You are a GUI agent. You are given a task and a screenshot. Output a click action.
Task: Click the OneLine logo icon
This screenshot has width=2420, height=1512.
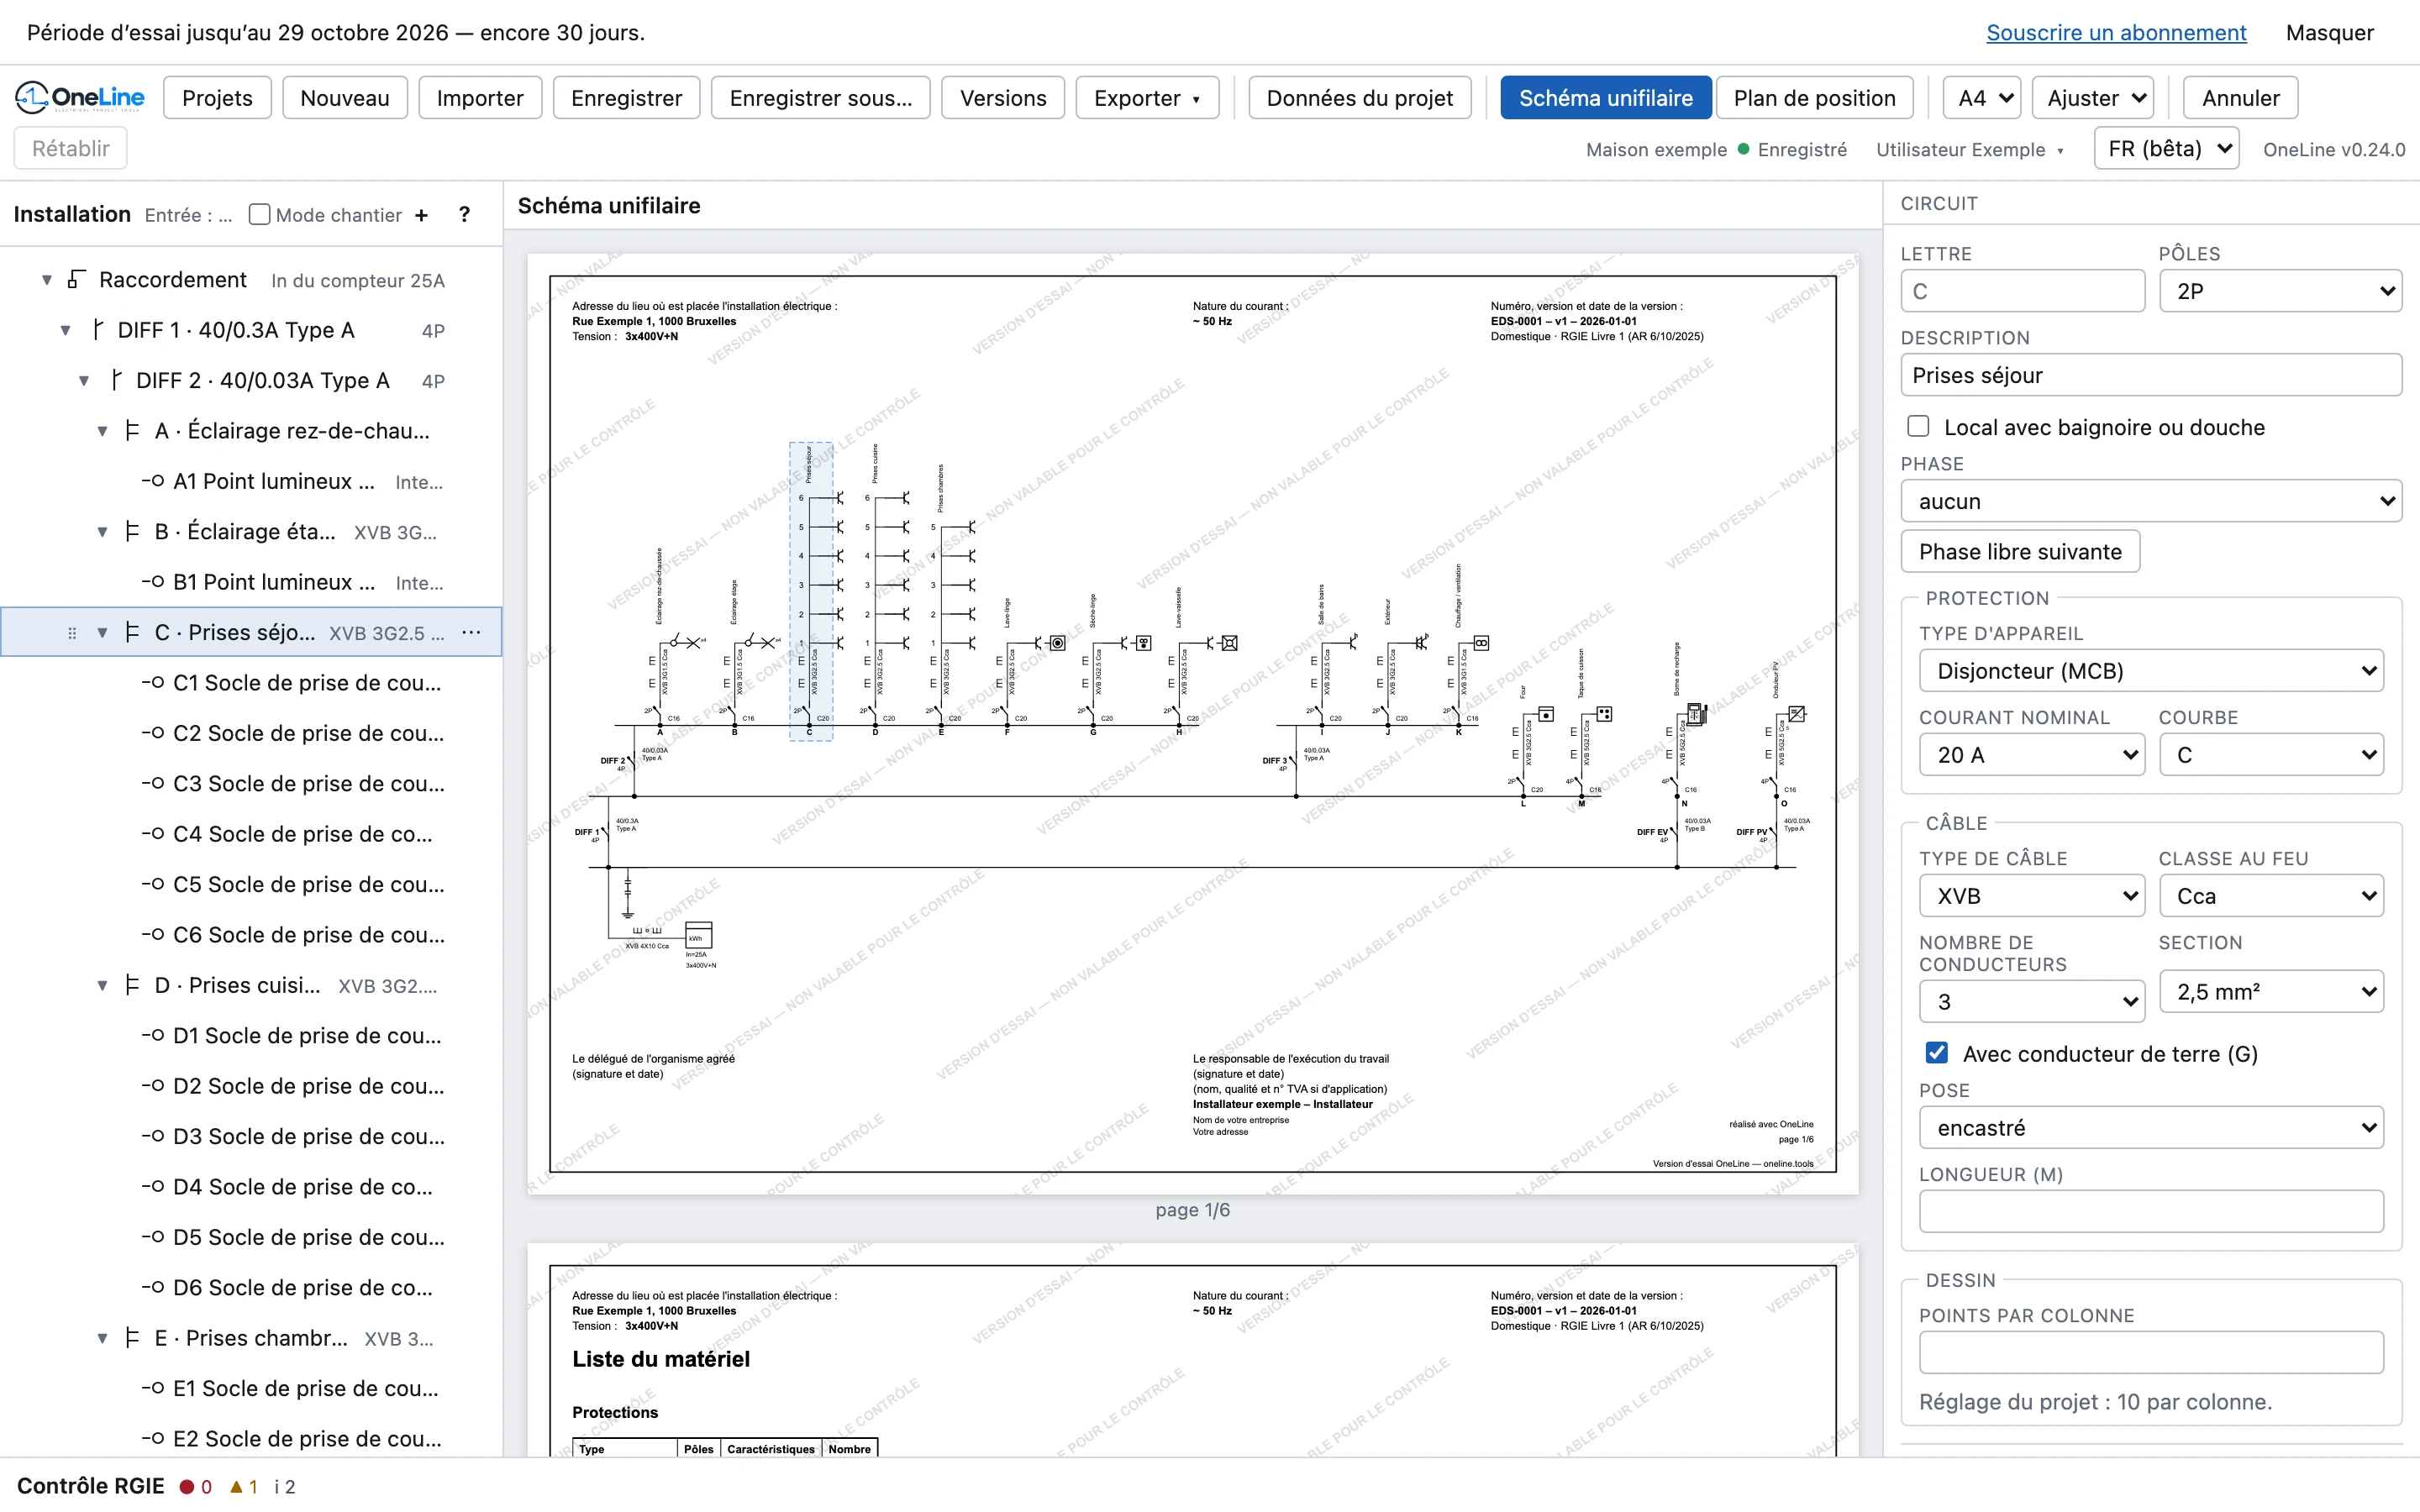click(32, 97)
